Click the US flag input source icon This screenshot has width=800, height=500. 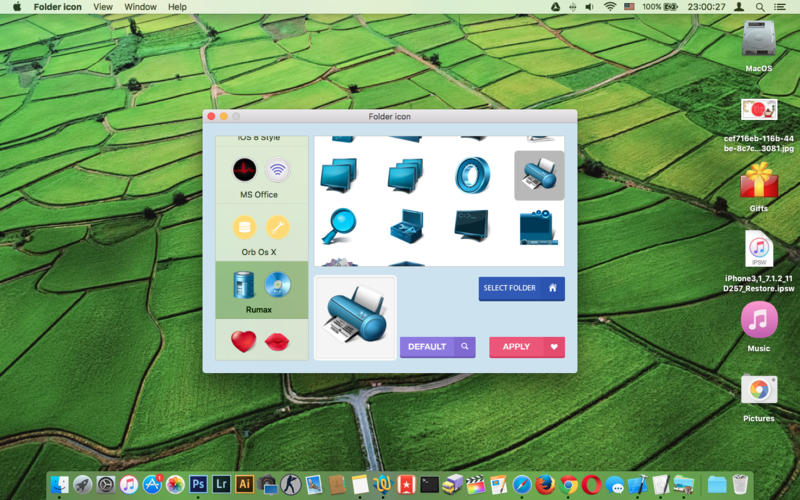630,7
